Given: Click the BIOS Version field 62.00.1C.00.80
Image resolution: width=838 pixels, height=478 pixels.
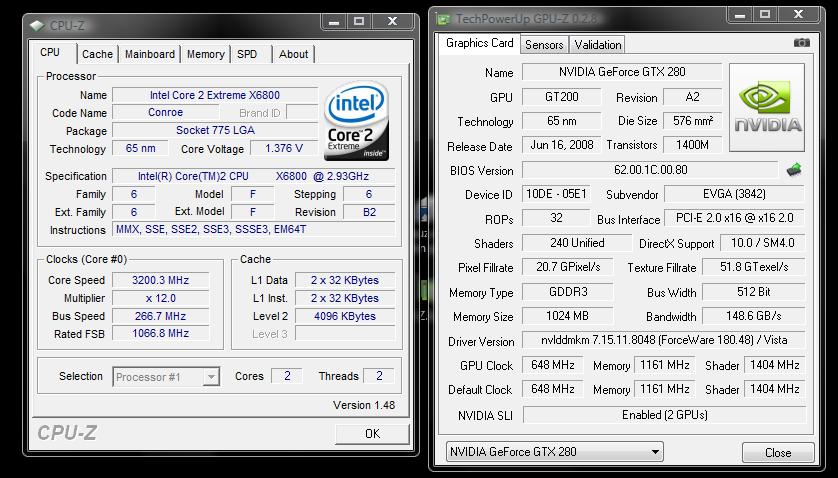Looking at the screenshot, I should point(650,170).
